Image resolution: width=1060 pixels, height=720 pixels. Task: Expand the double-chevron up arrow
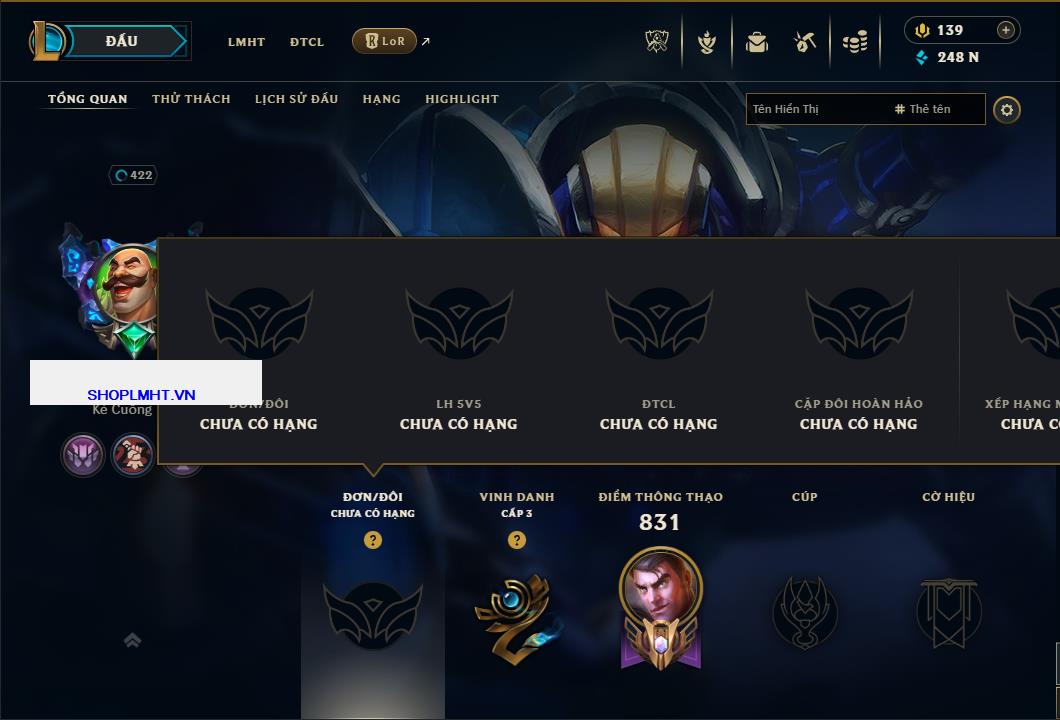click(132, 640)
